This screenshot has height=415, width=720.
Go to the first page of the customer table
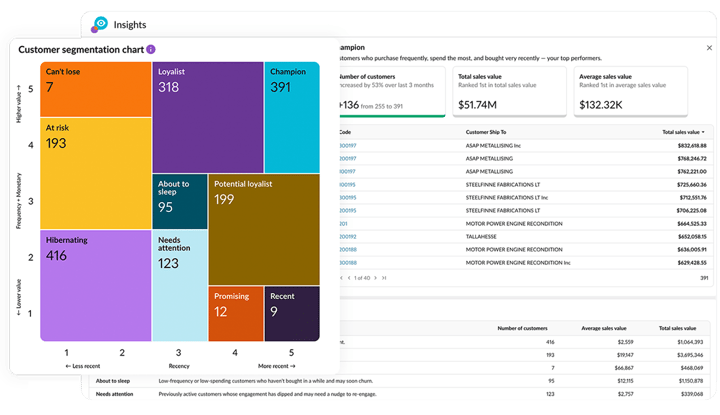coord(341,278)
